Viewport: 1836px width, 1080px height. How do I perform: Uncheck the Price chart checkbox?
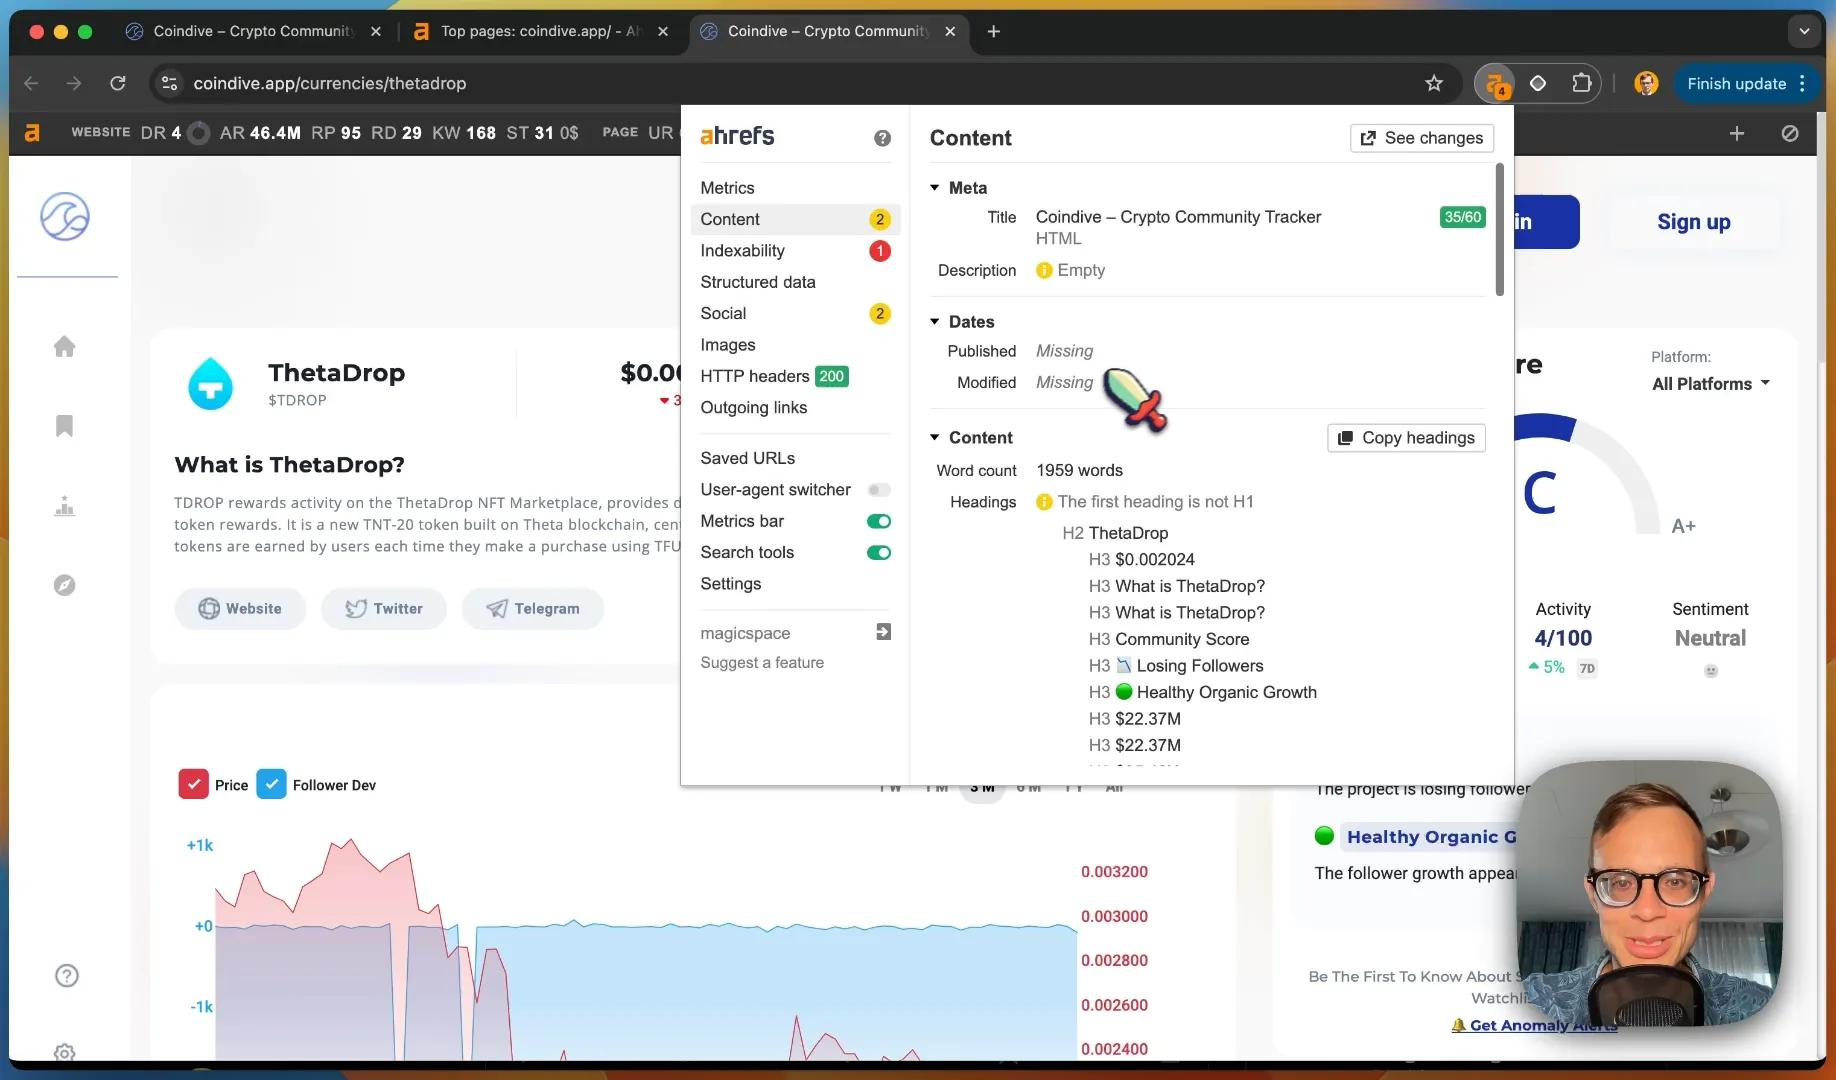[x=193, y=785]
